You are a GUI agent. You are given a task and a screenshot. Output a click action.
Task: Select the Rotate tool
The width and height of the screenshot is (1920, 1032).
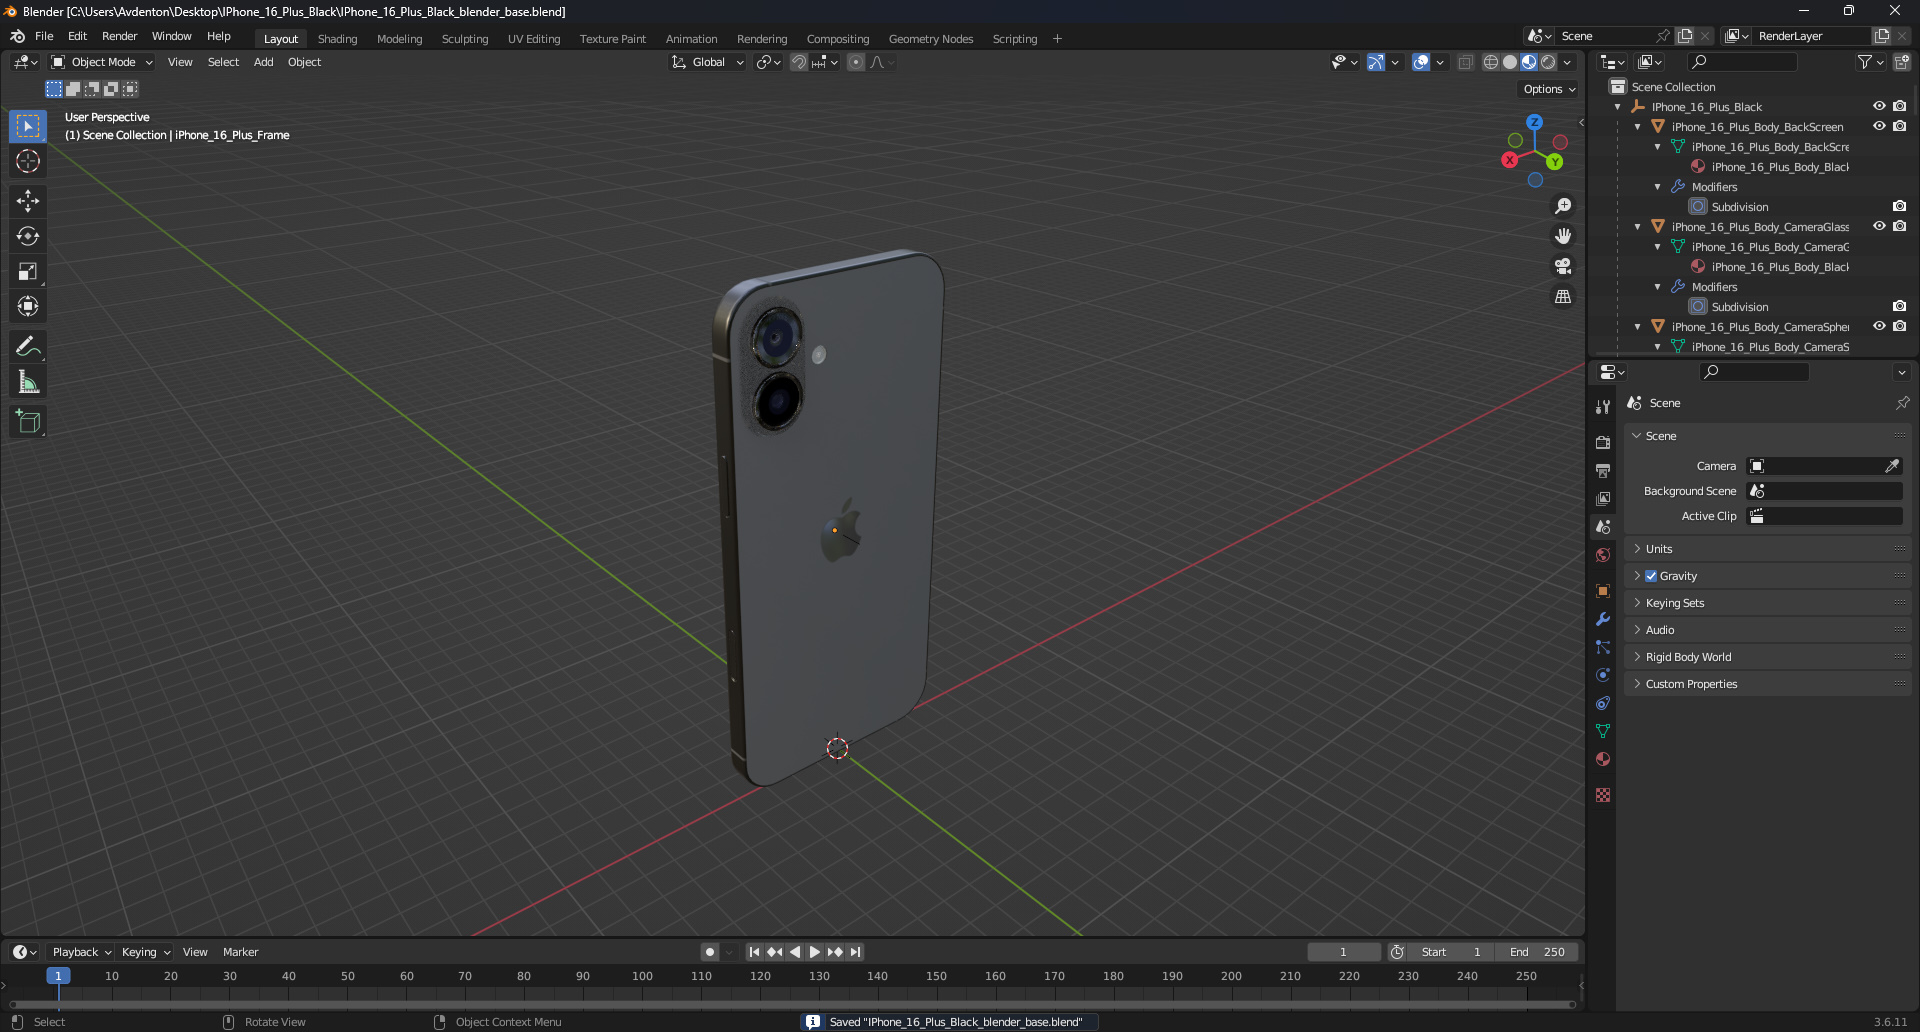[28, 236]
